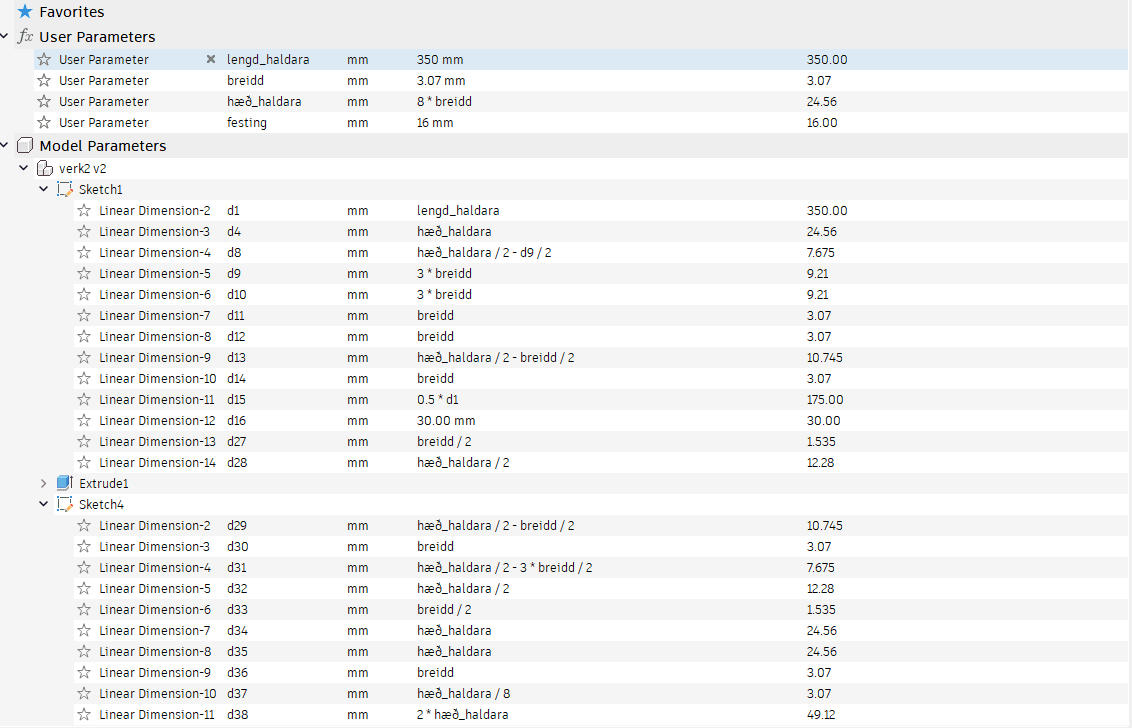Toggle favorite star for d9 dimension
The height and width of the screenshot is (728, 1132).
click(84, 273)
